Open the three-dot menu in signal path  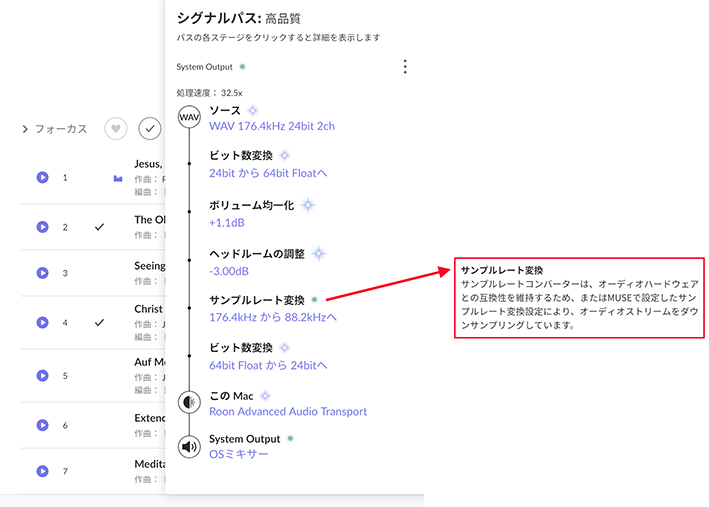[405, 67]
